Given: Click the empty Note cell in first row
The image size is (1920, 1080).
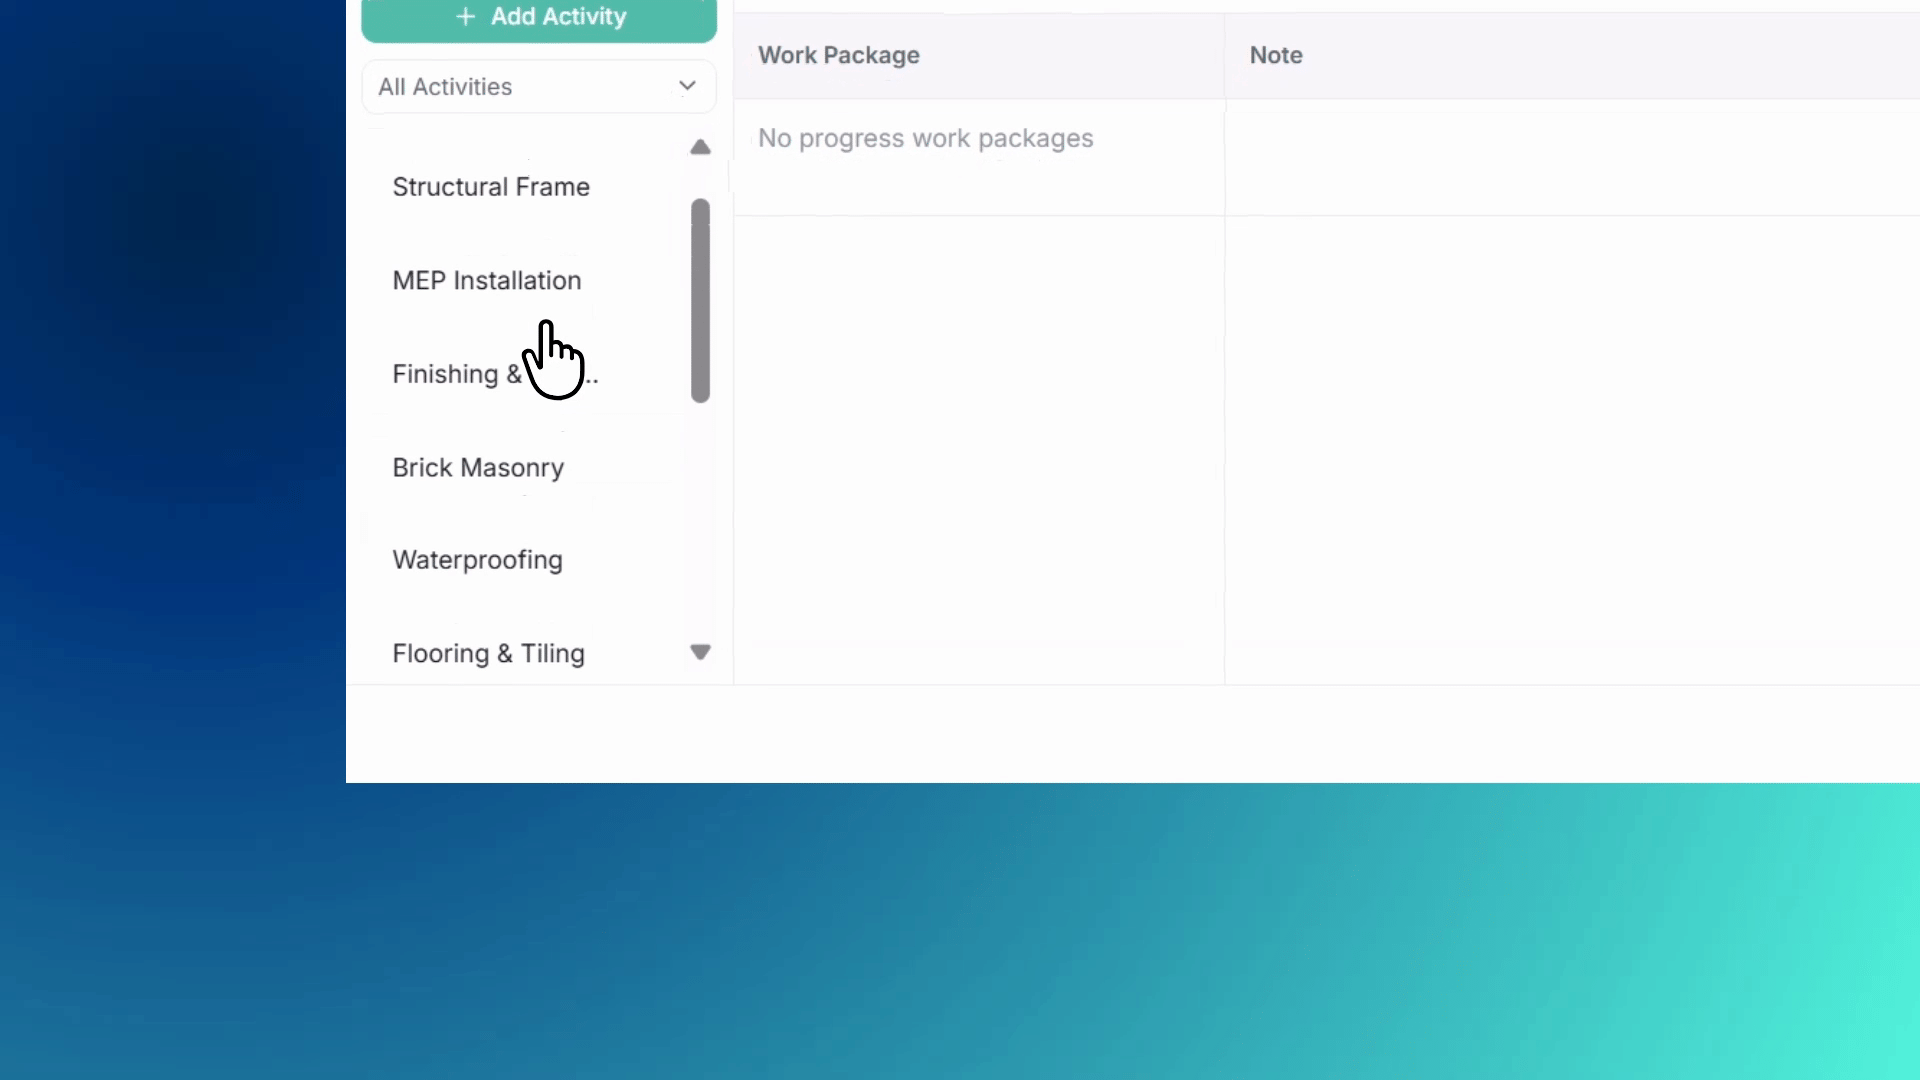Looking at the screenshot, I should [x=1572, y=157].
